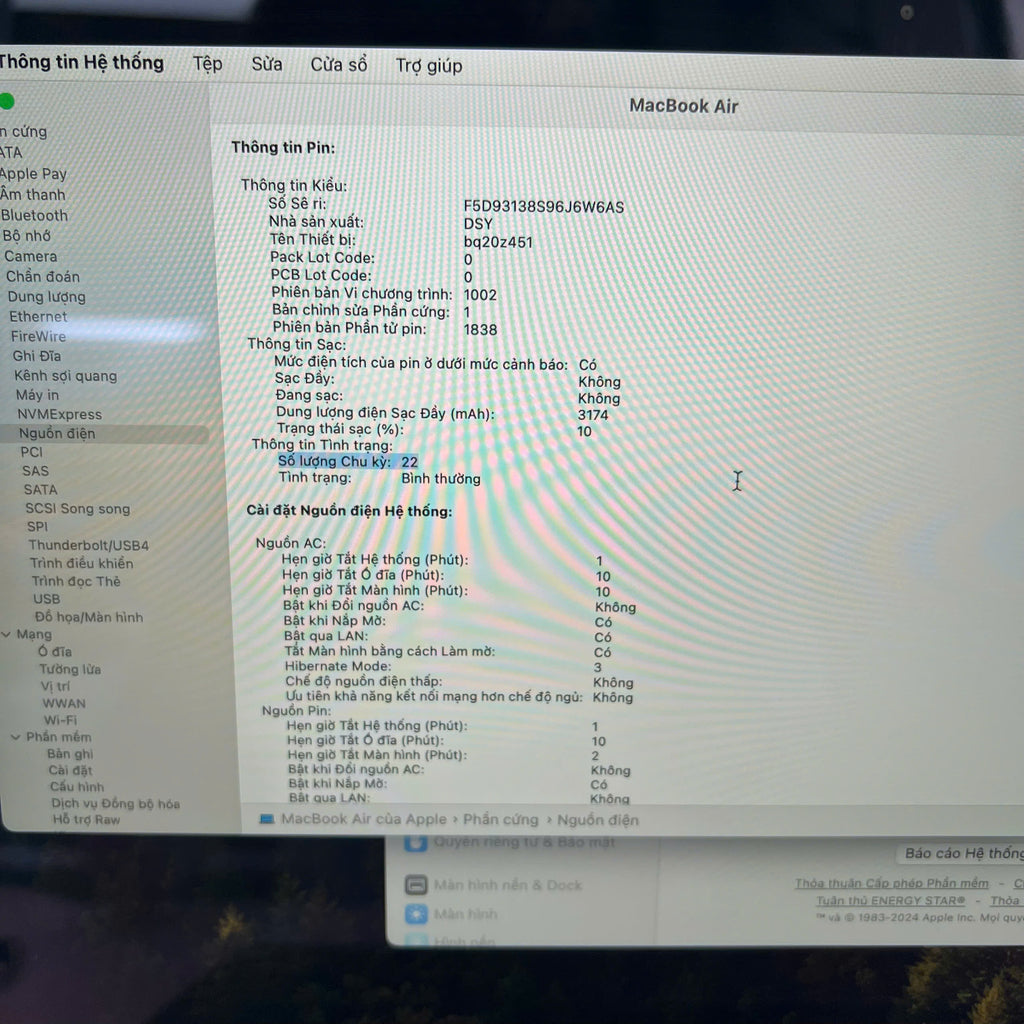
Task: Select Thunderbolt/USB4 in the sidebar
Action: (x=88, y=545)
